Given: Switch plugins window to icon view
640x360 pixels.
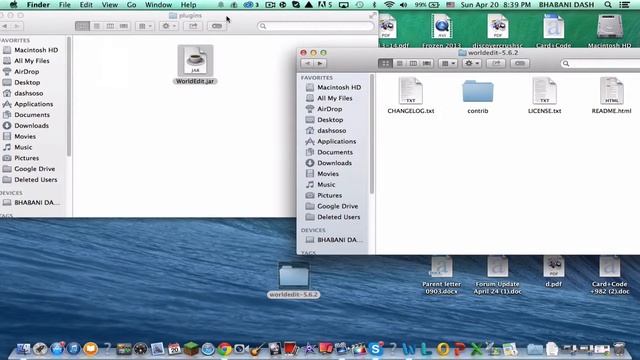Looking at the screenshot, I should click(82, 26).
